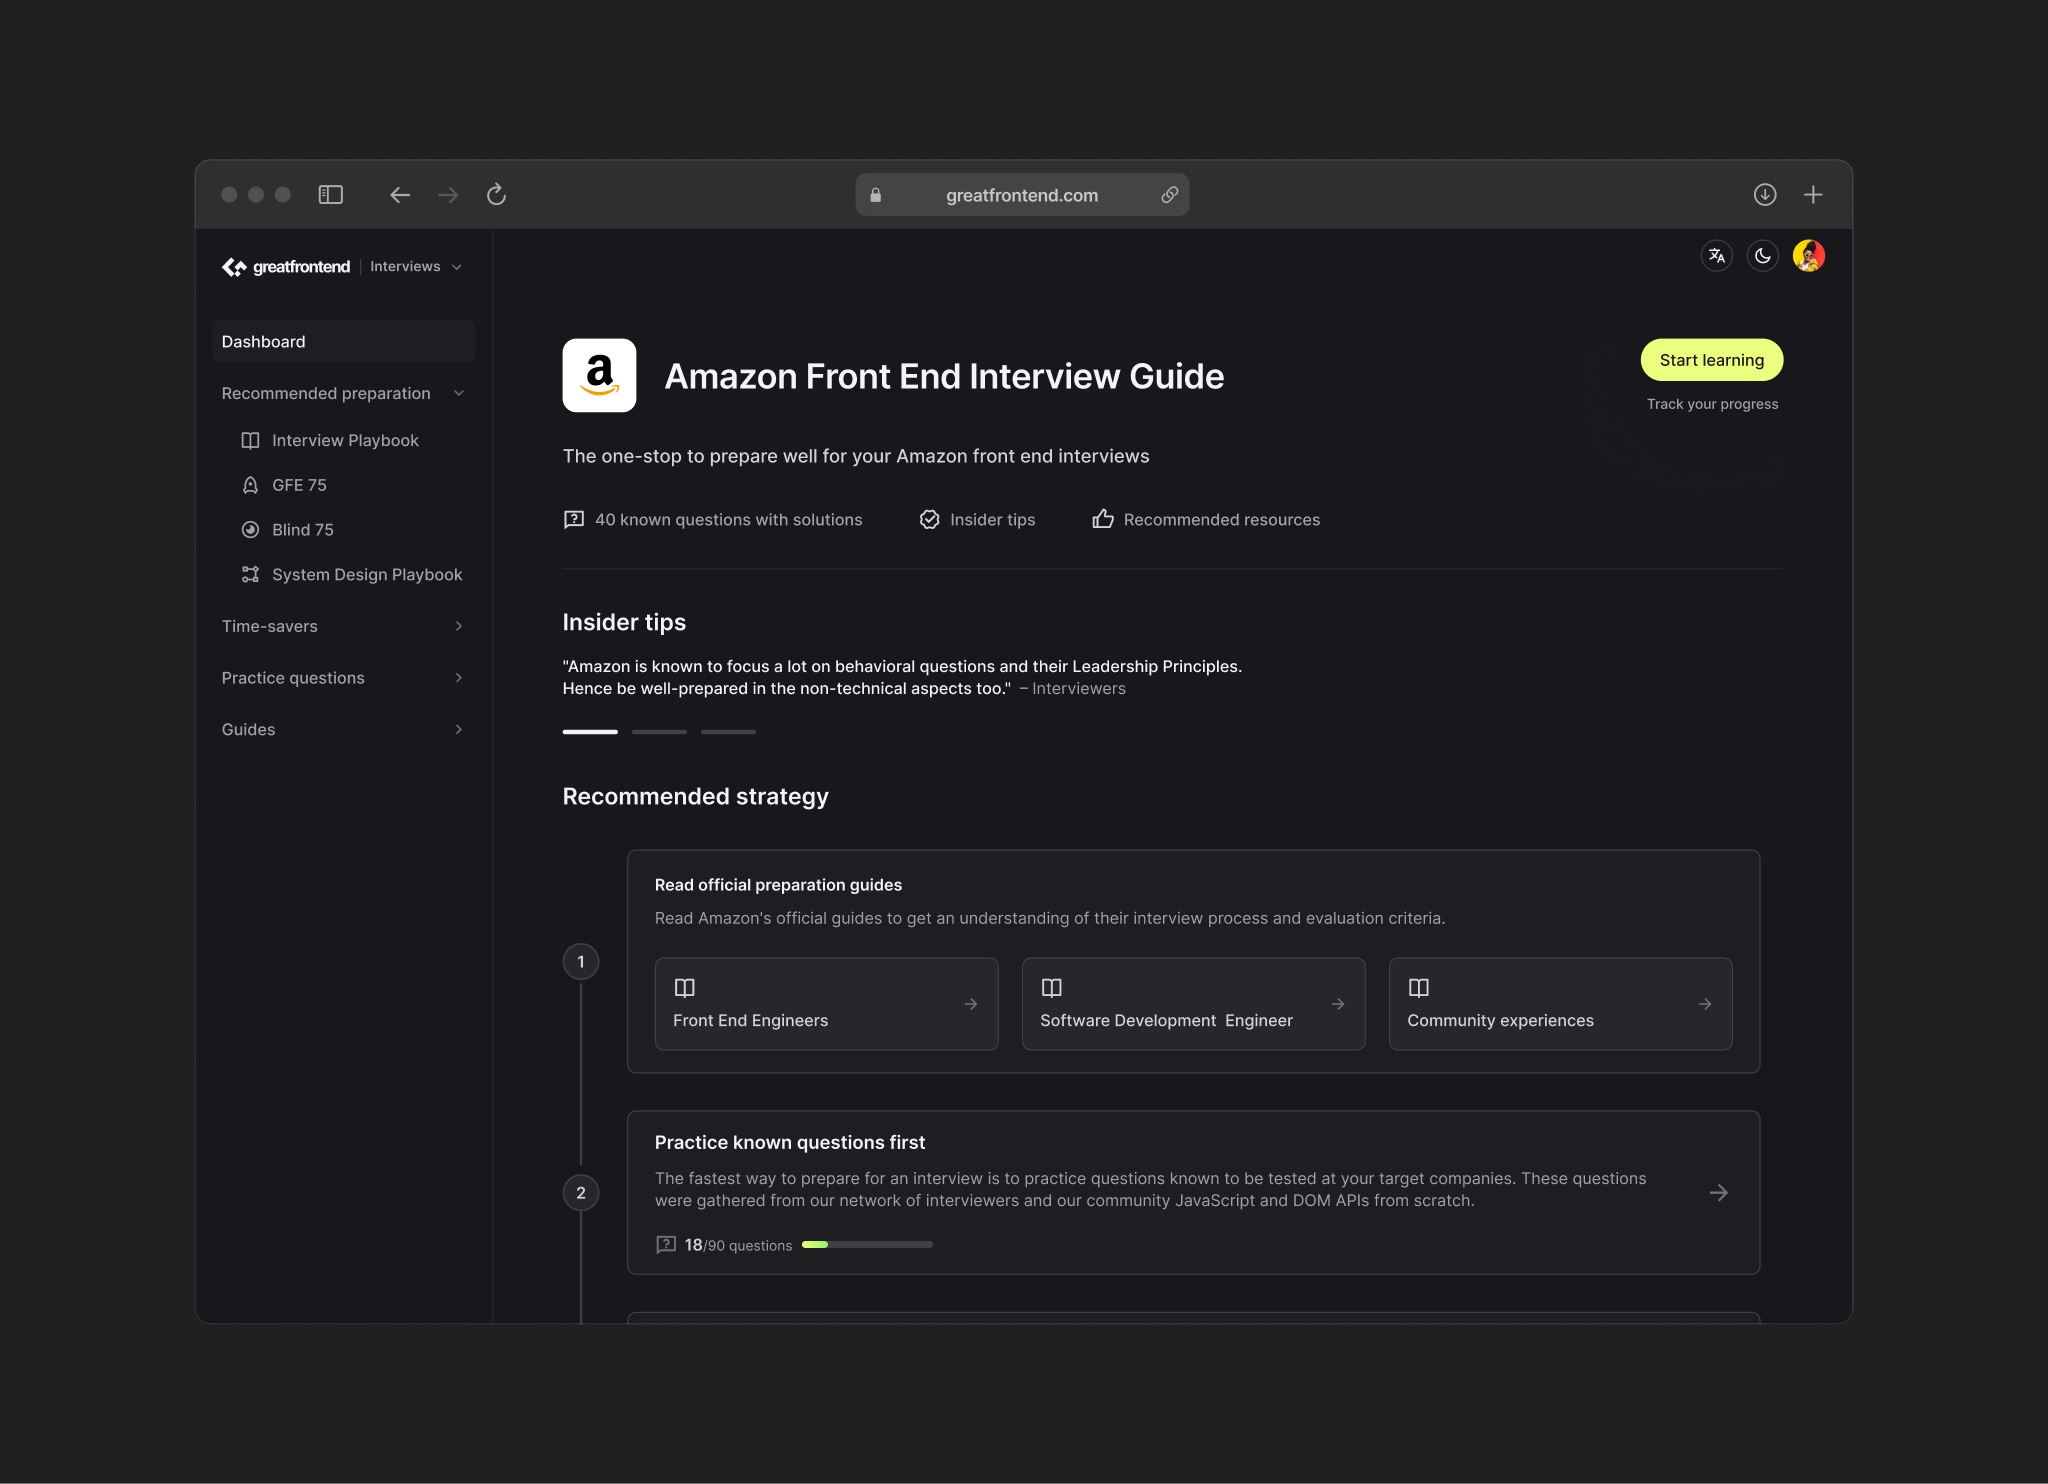The width and height of the screenshot is (2048, 1484).
Task: Open Practice known questions first card
Action: pyautogui.click(x=1193, y=1193)
